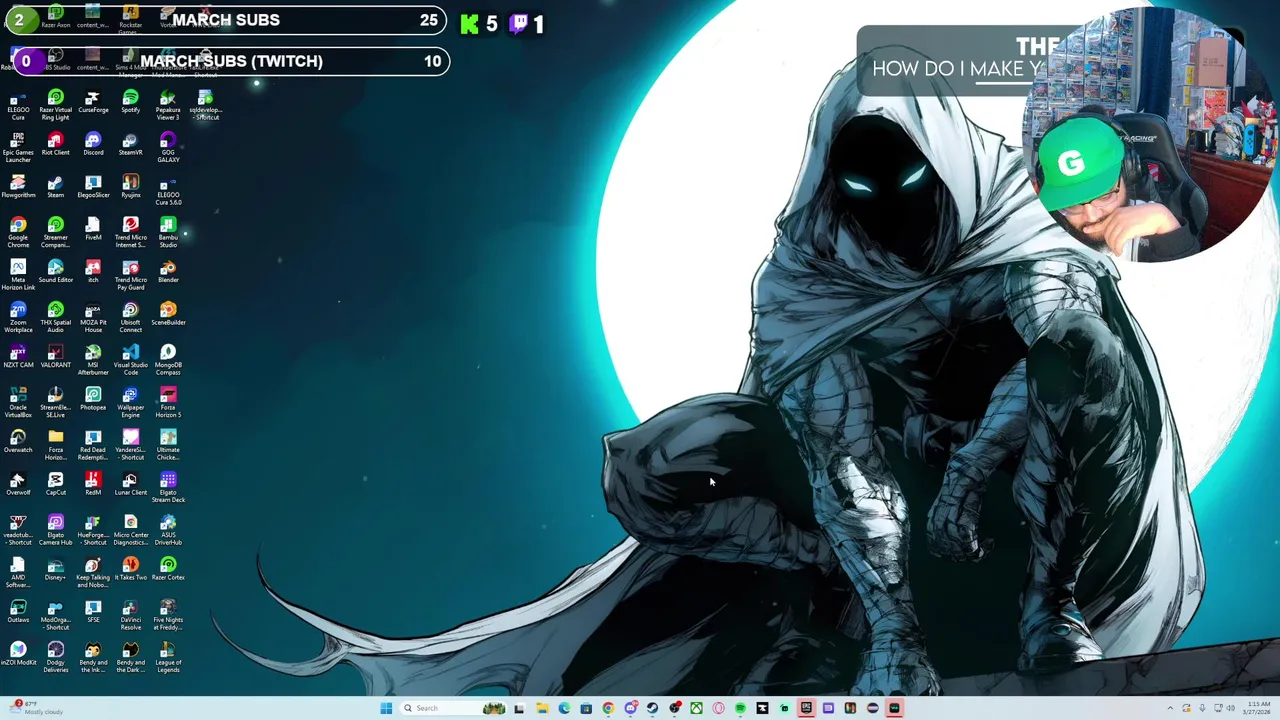Launch Discord from the desktop
This screenshot has height=720, width=1280.
93,144
